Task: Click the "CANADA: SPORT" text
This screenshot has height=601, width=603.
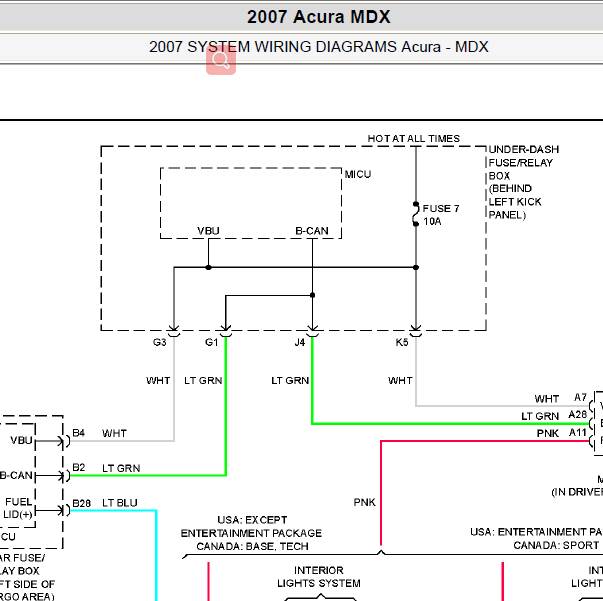Action: [x=556, y=545]
